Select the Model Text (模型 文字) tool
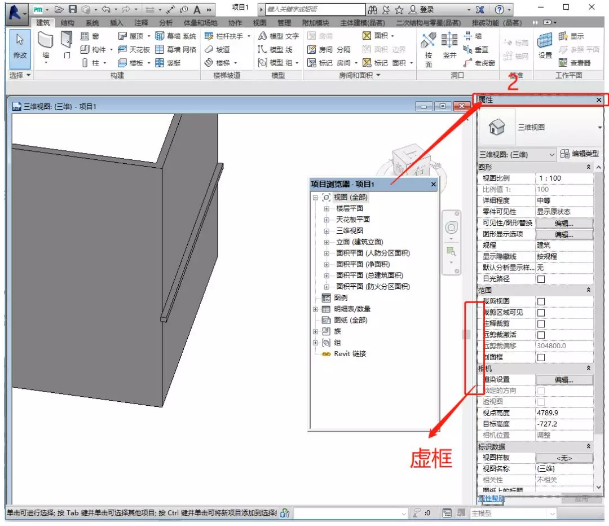 (x=278, y=37)
